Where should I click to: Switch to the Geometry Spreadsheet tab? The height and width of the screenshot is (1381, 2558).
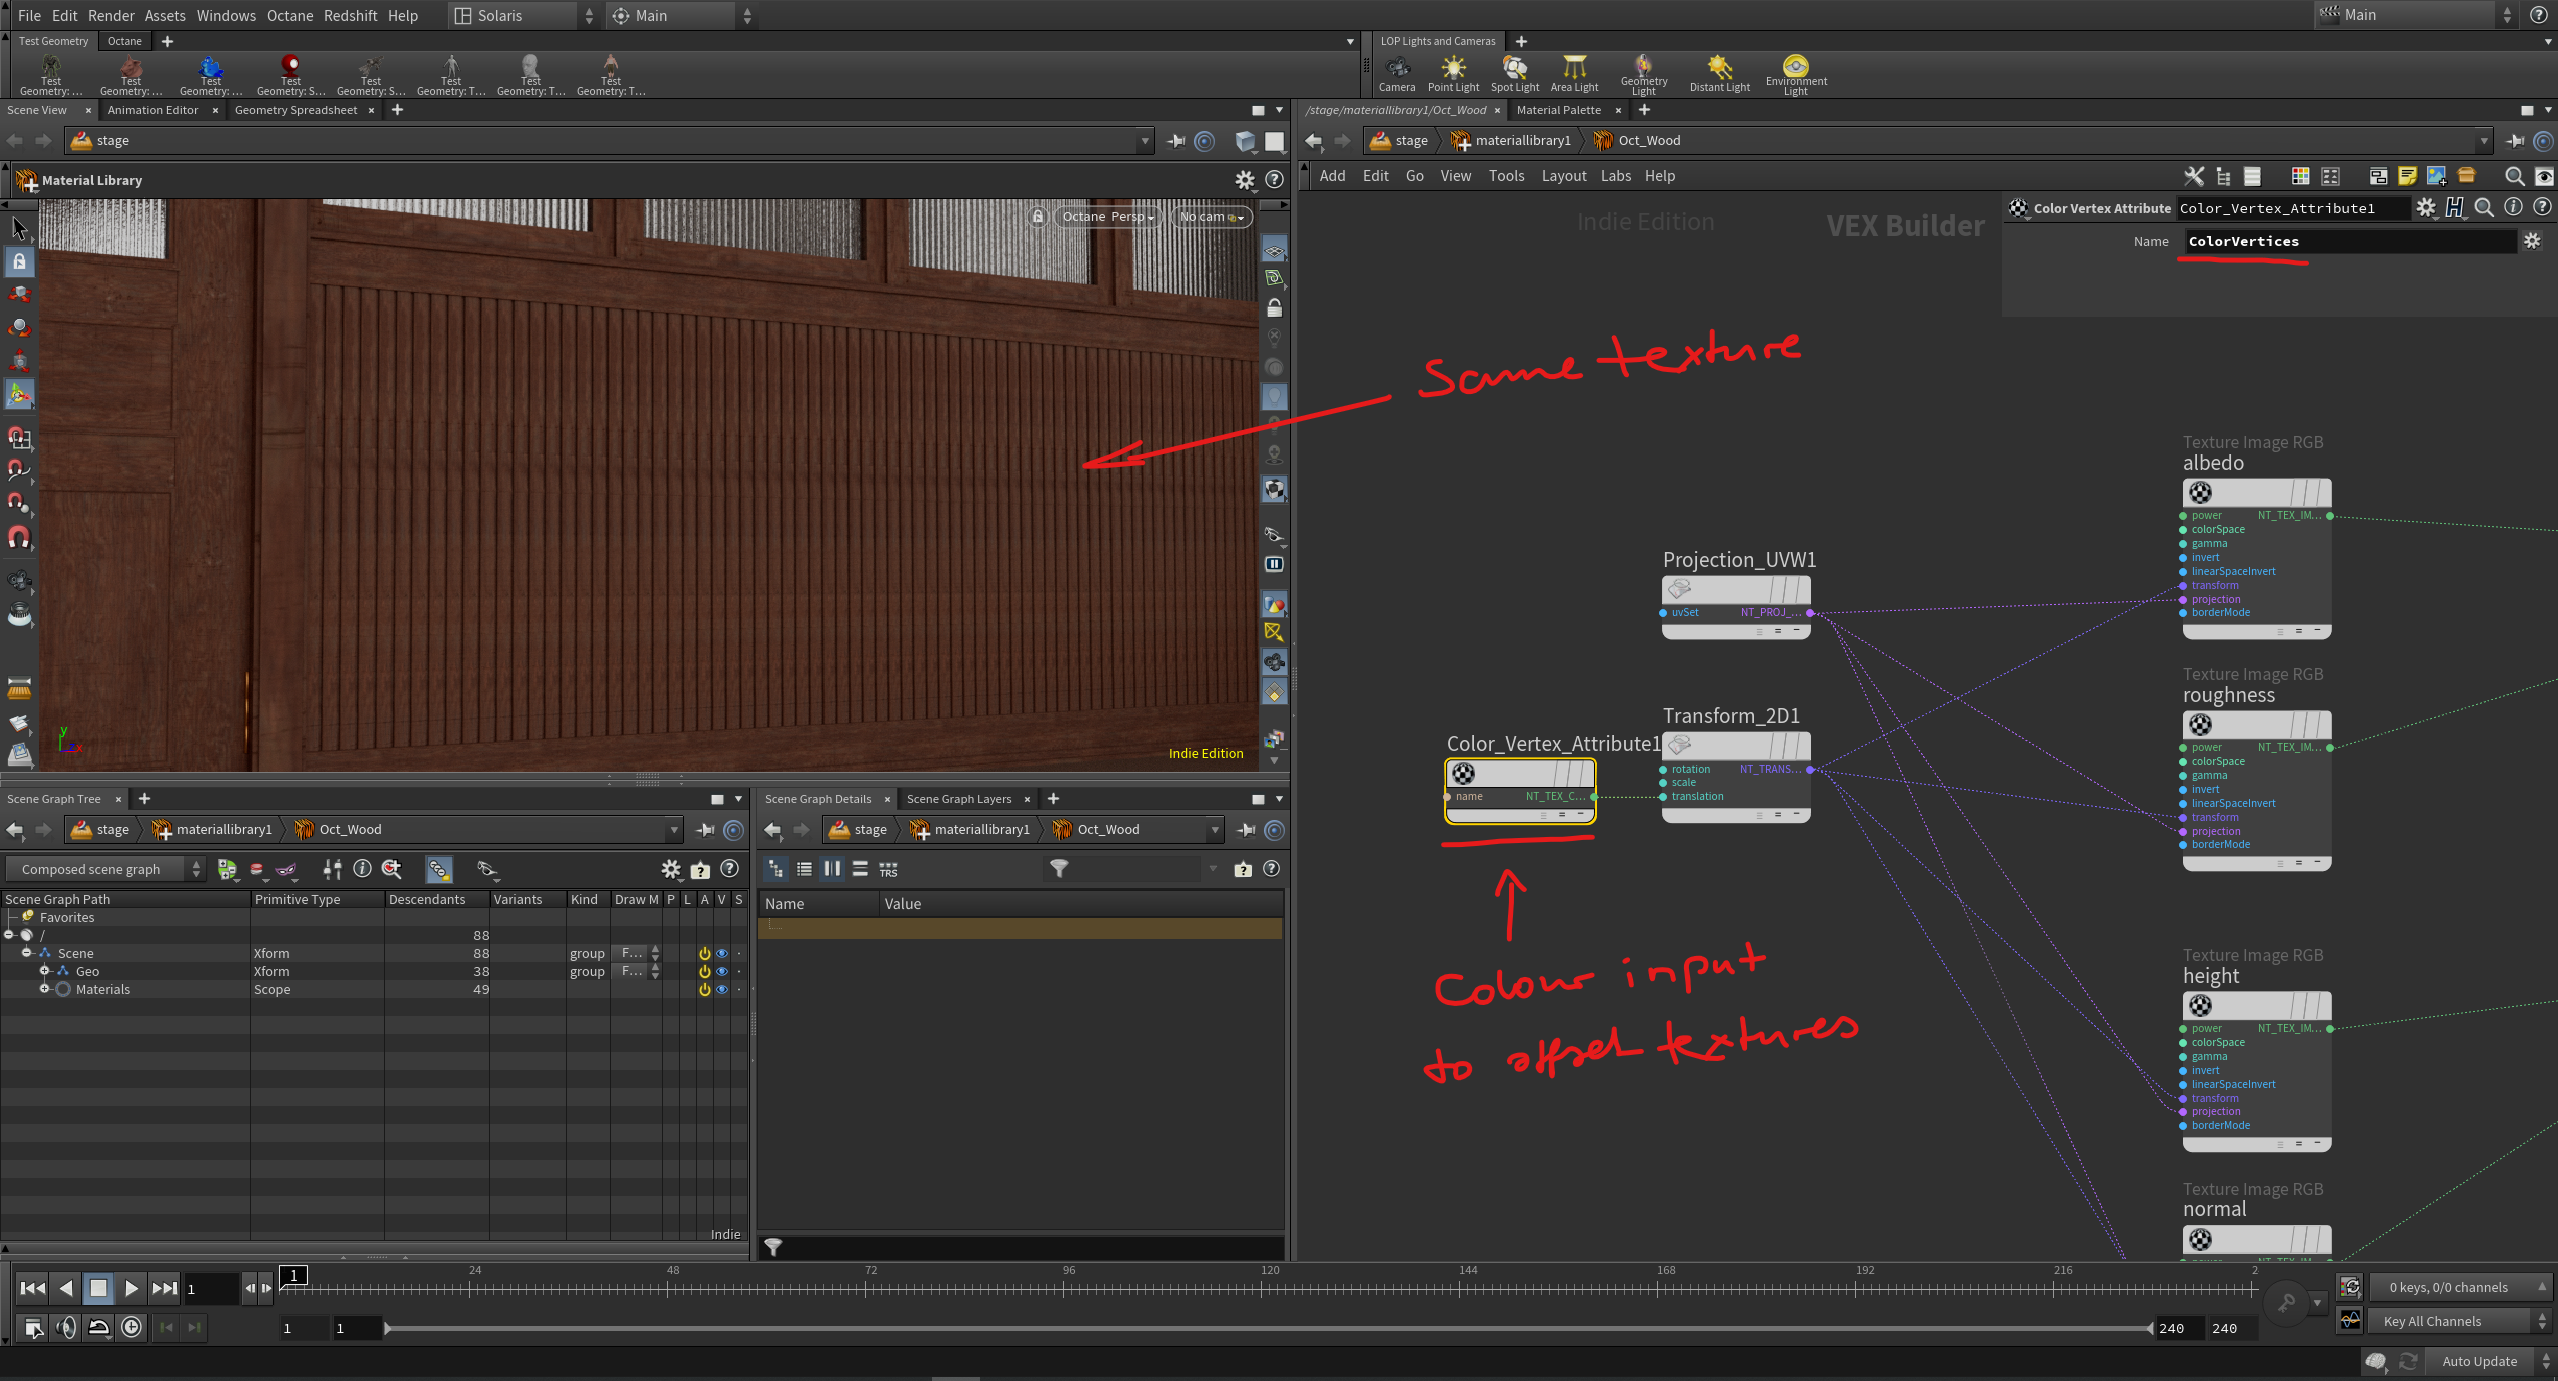tap(295, 110)
